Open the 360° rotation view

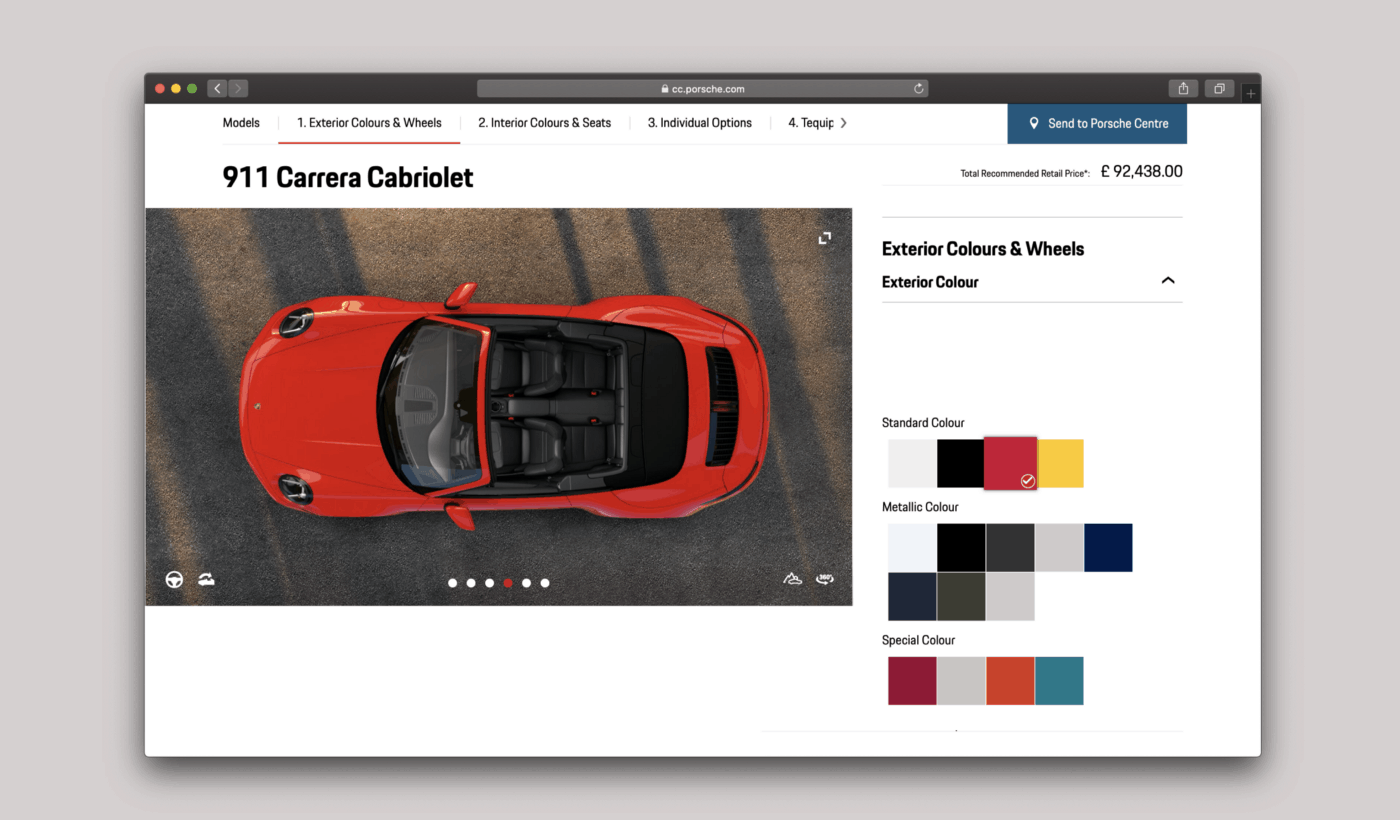coord(825,579)
